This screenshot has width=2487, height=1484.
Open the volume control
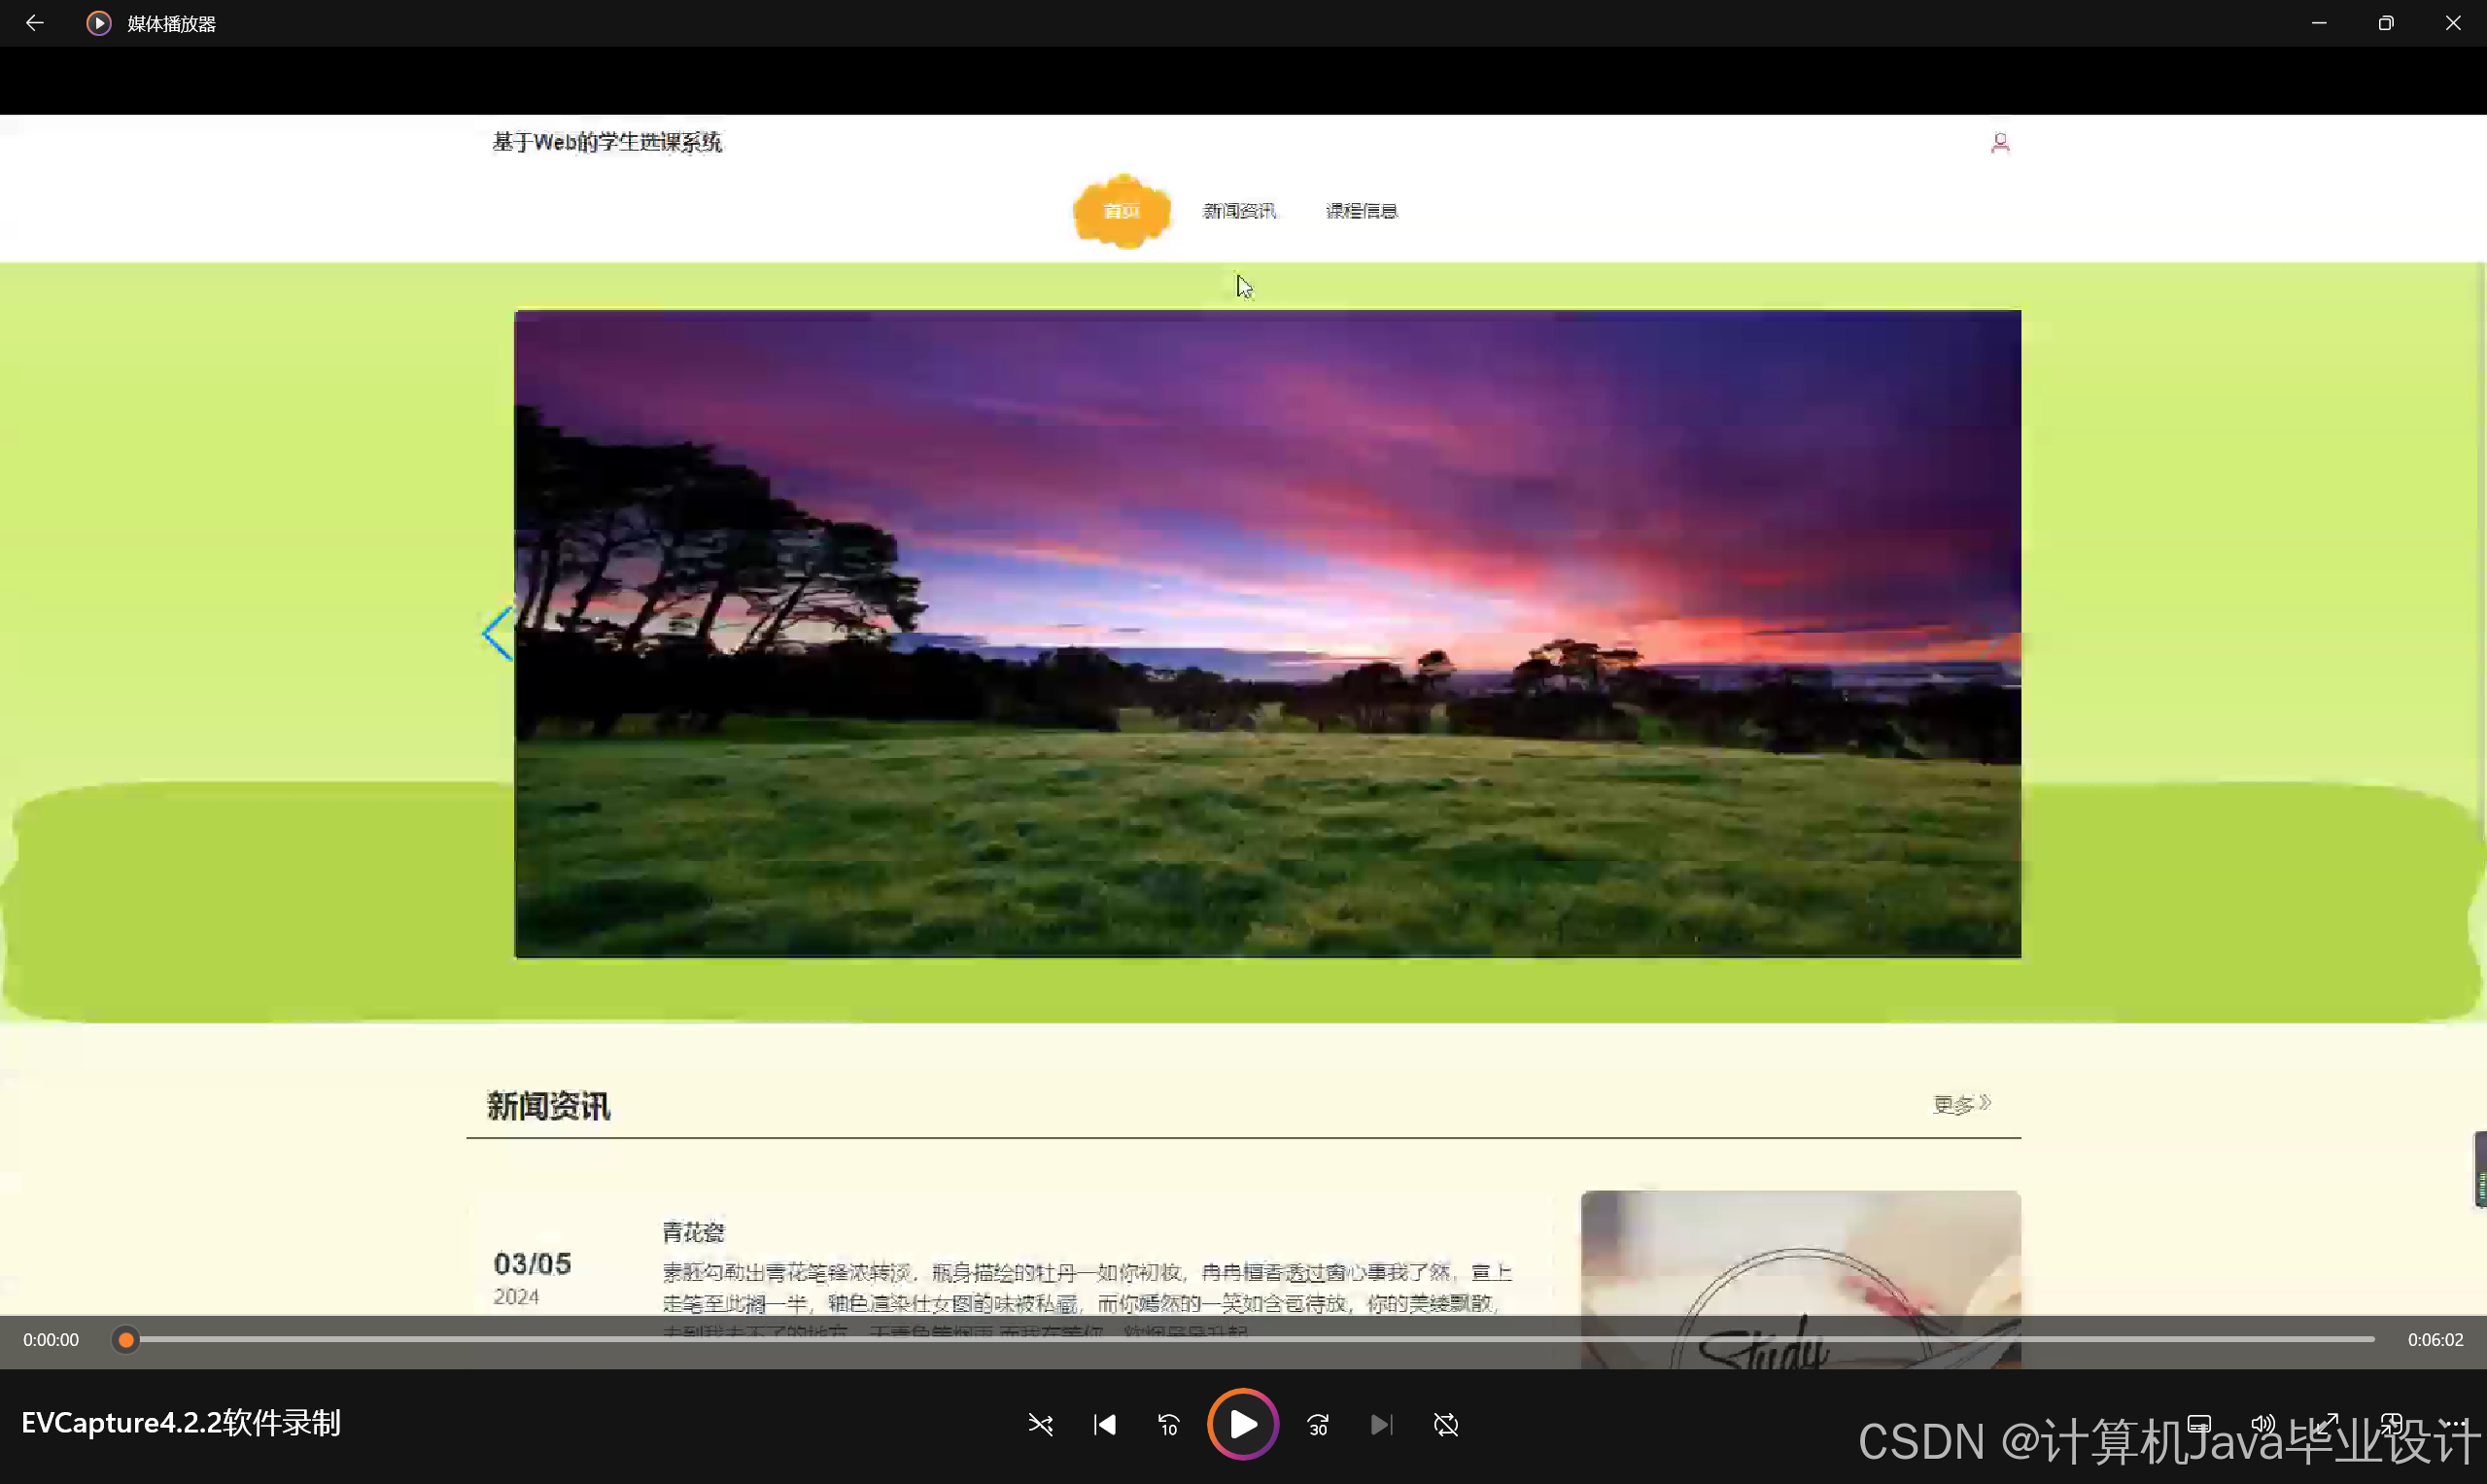tap(2263, 1424)
